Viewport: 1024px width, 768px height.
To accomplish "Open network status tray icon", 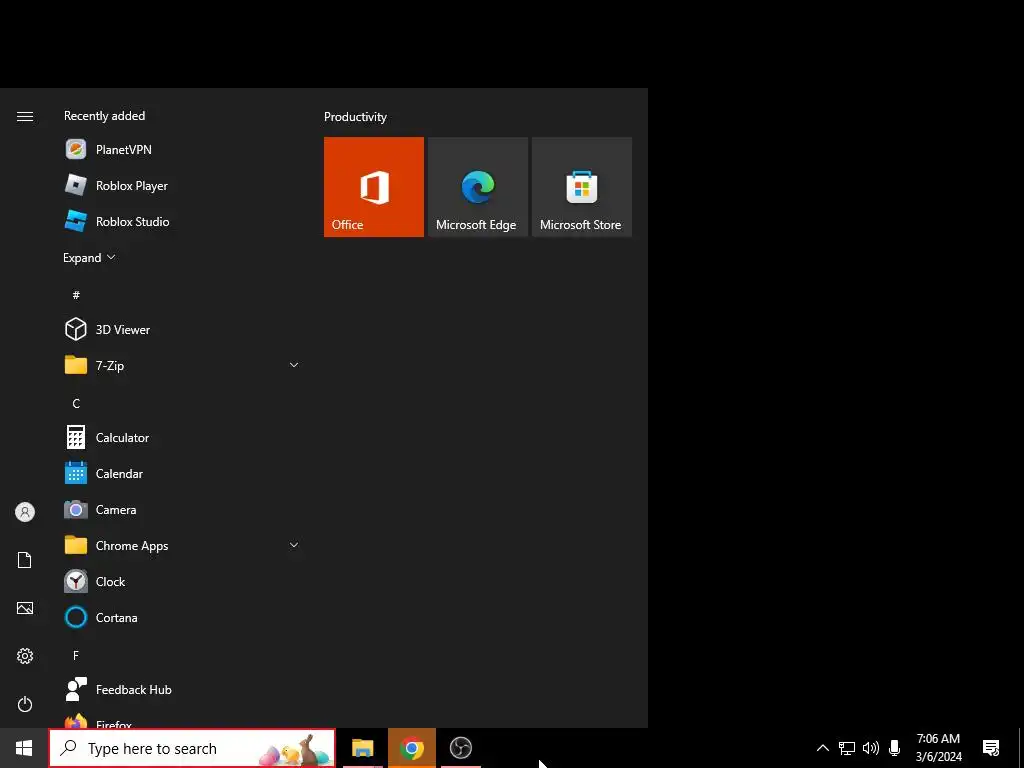I will (847, 748).
